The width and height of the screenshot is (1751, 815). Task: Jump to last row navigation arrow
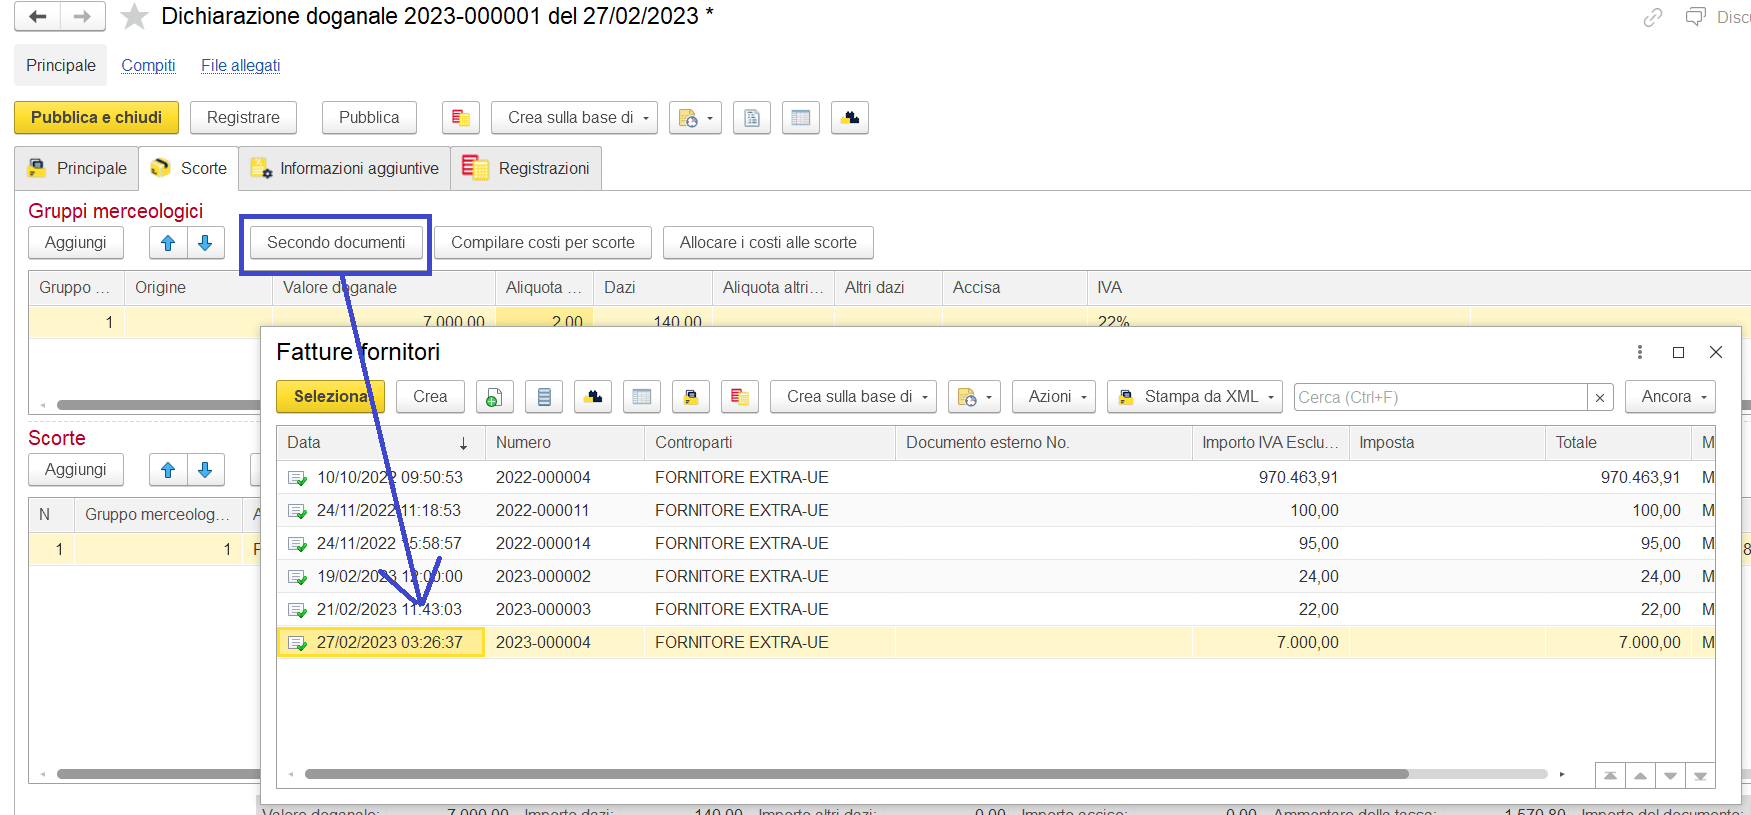click(1700, 776)
